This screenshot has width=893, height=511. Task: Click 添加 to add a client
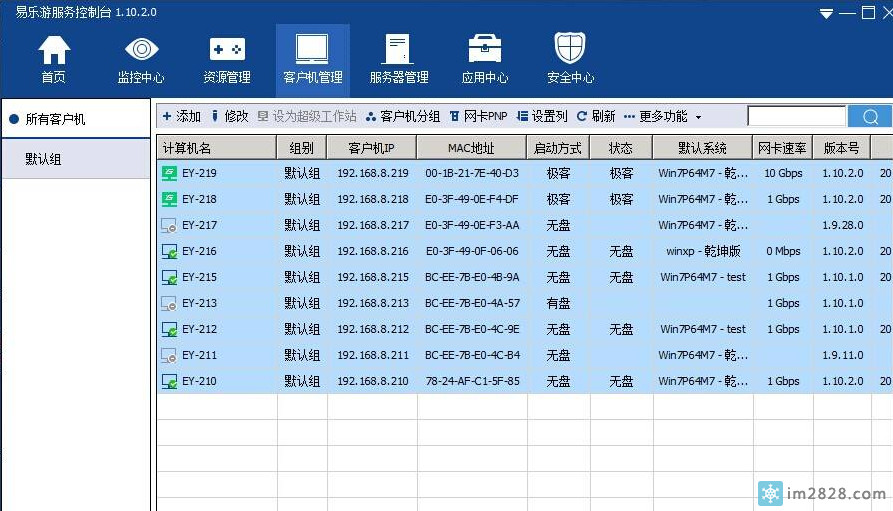181,116
